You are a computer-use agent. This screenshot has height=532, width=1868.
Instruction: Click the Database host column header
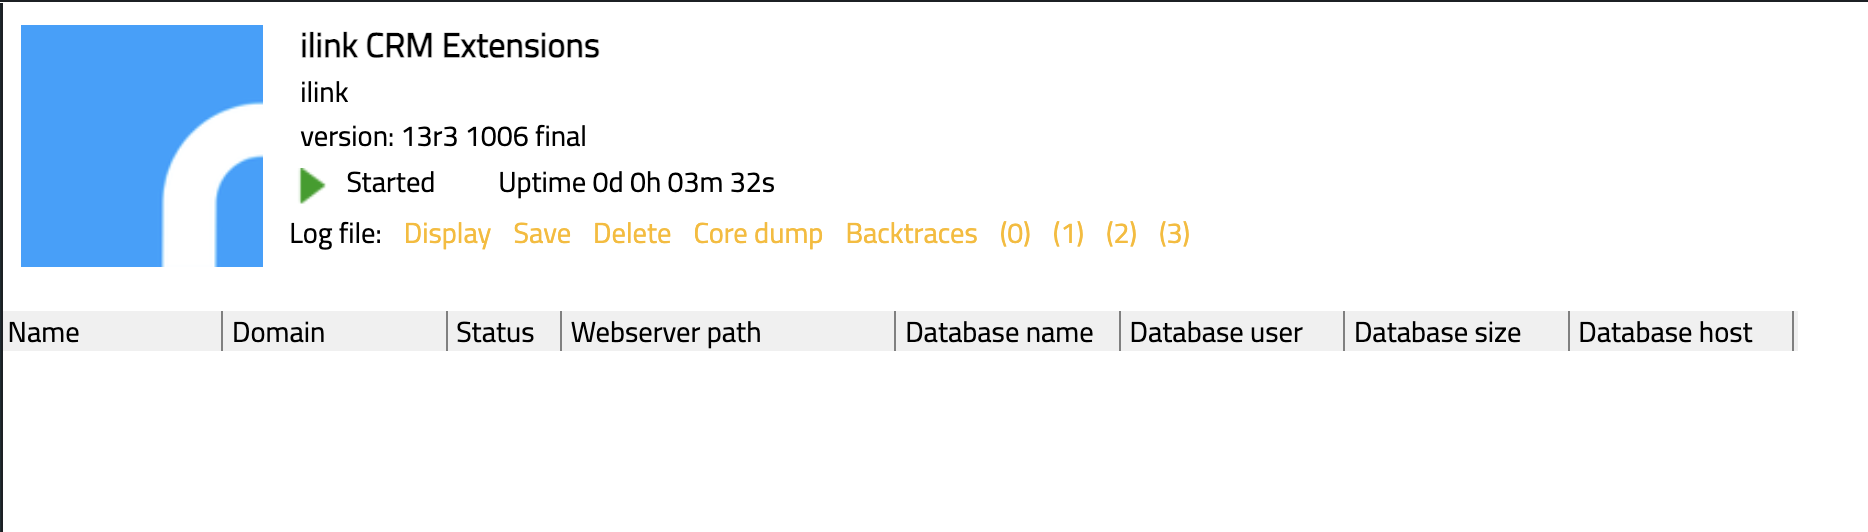click(x=1665, y=332)
